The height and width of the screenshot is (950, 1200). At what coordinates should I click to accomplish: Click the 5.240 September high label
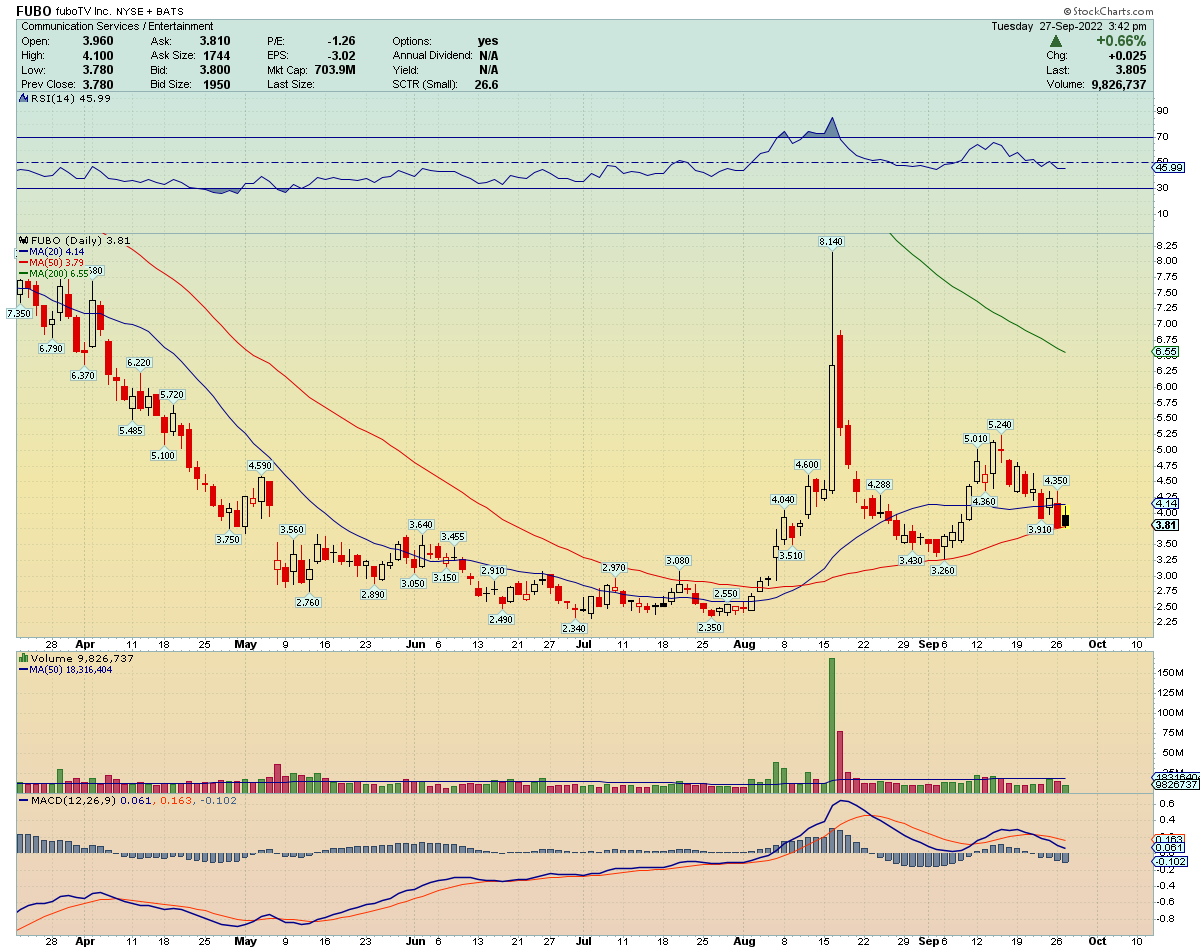(x=1001, y=425)
